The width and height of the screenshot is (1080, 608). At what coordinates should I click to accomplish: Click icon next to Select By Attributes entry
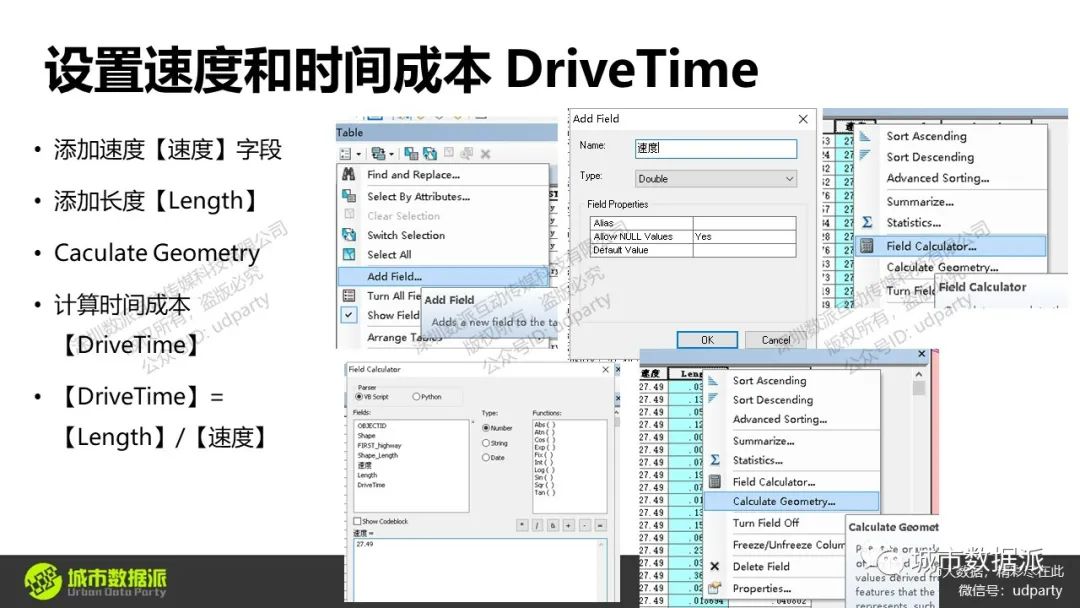(x=349, y=196)
